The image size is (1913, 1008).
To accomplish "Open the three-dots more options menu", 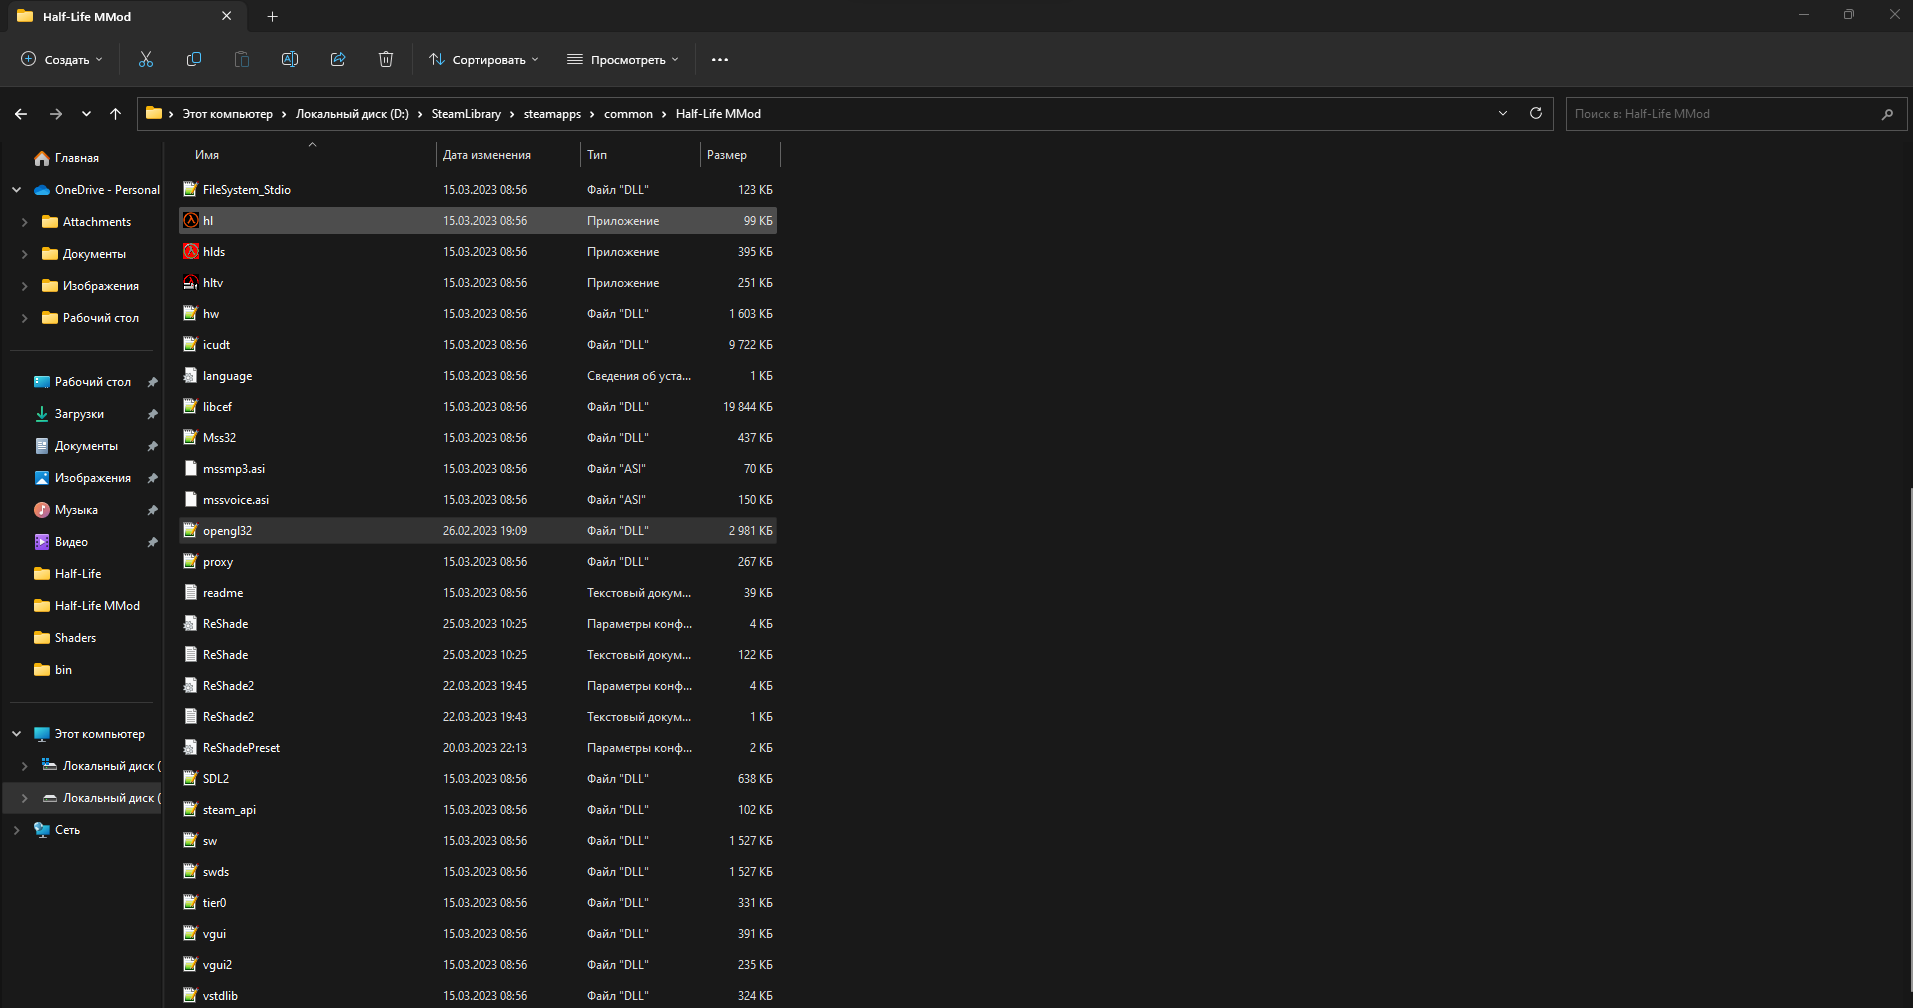I will click(720, 59).
